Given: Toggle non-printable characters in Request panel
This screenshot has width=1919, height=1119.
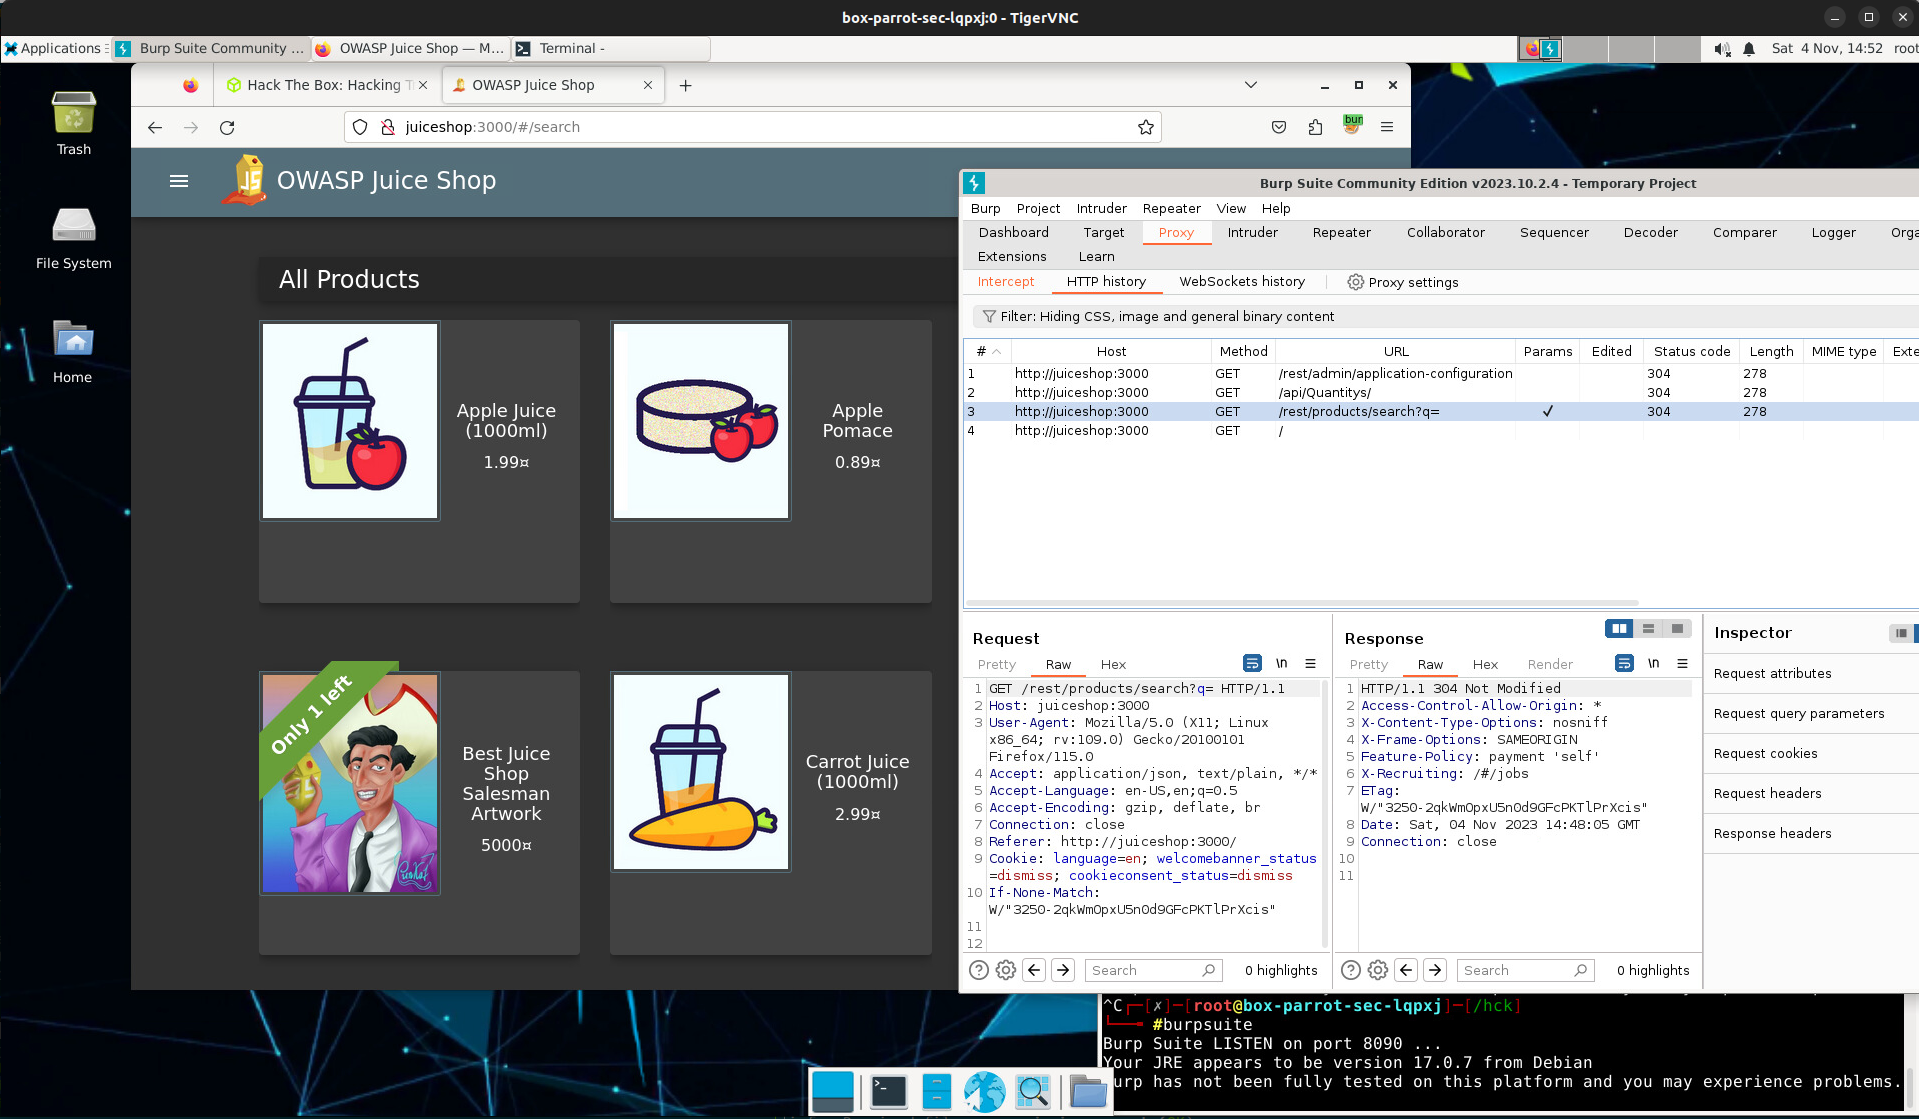Looking at the screenshot, I should click(1281, 663).
